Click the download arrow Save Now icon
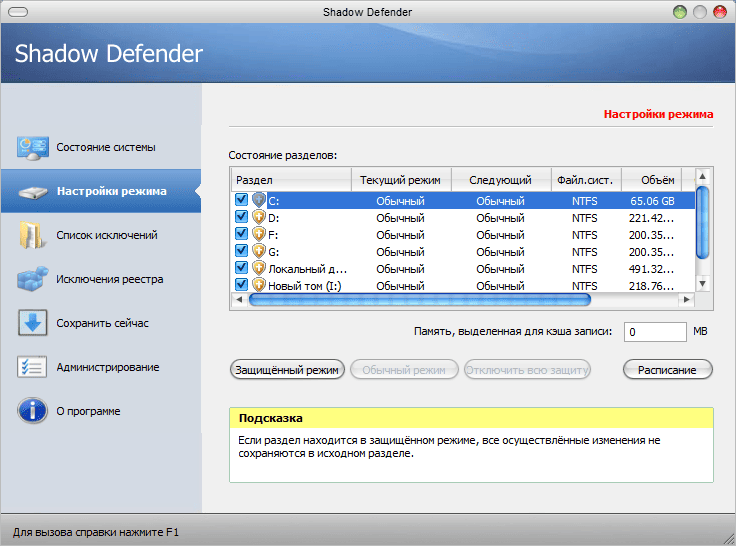Viewport: 736px width, 546px height. pyautogui.click(x=32, y=323)
